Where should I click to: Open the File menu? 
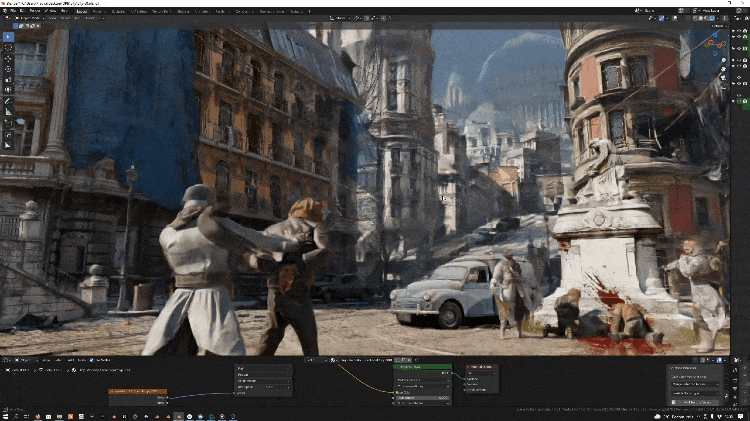point(13,11)
